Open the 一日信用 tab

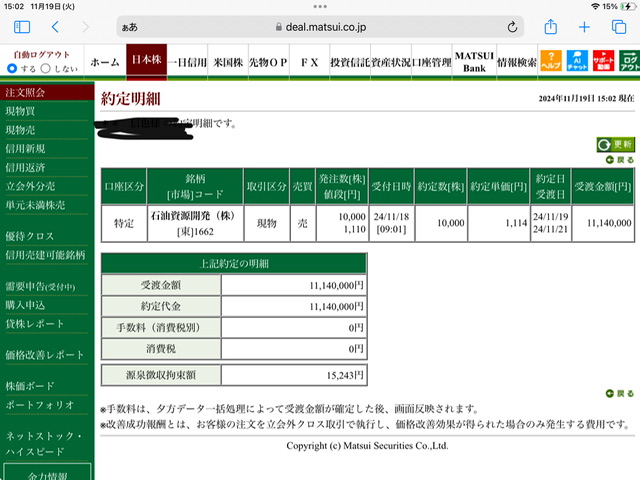pos(187,62)
